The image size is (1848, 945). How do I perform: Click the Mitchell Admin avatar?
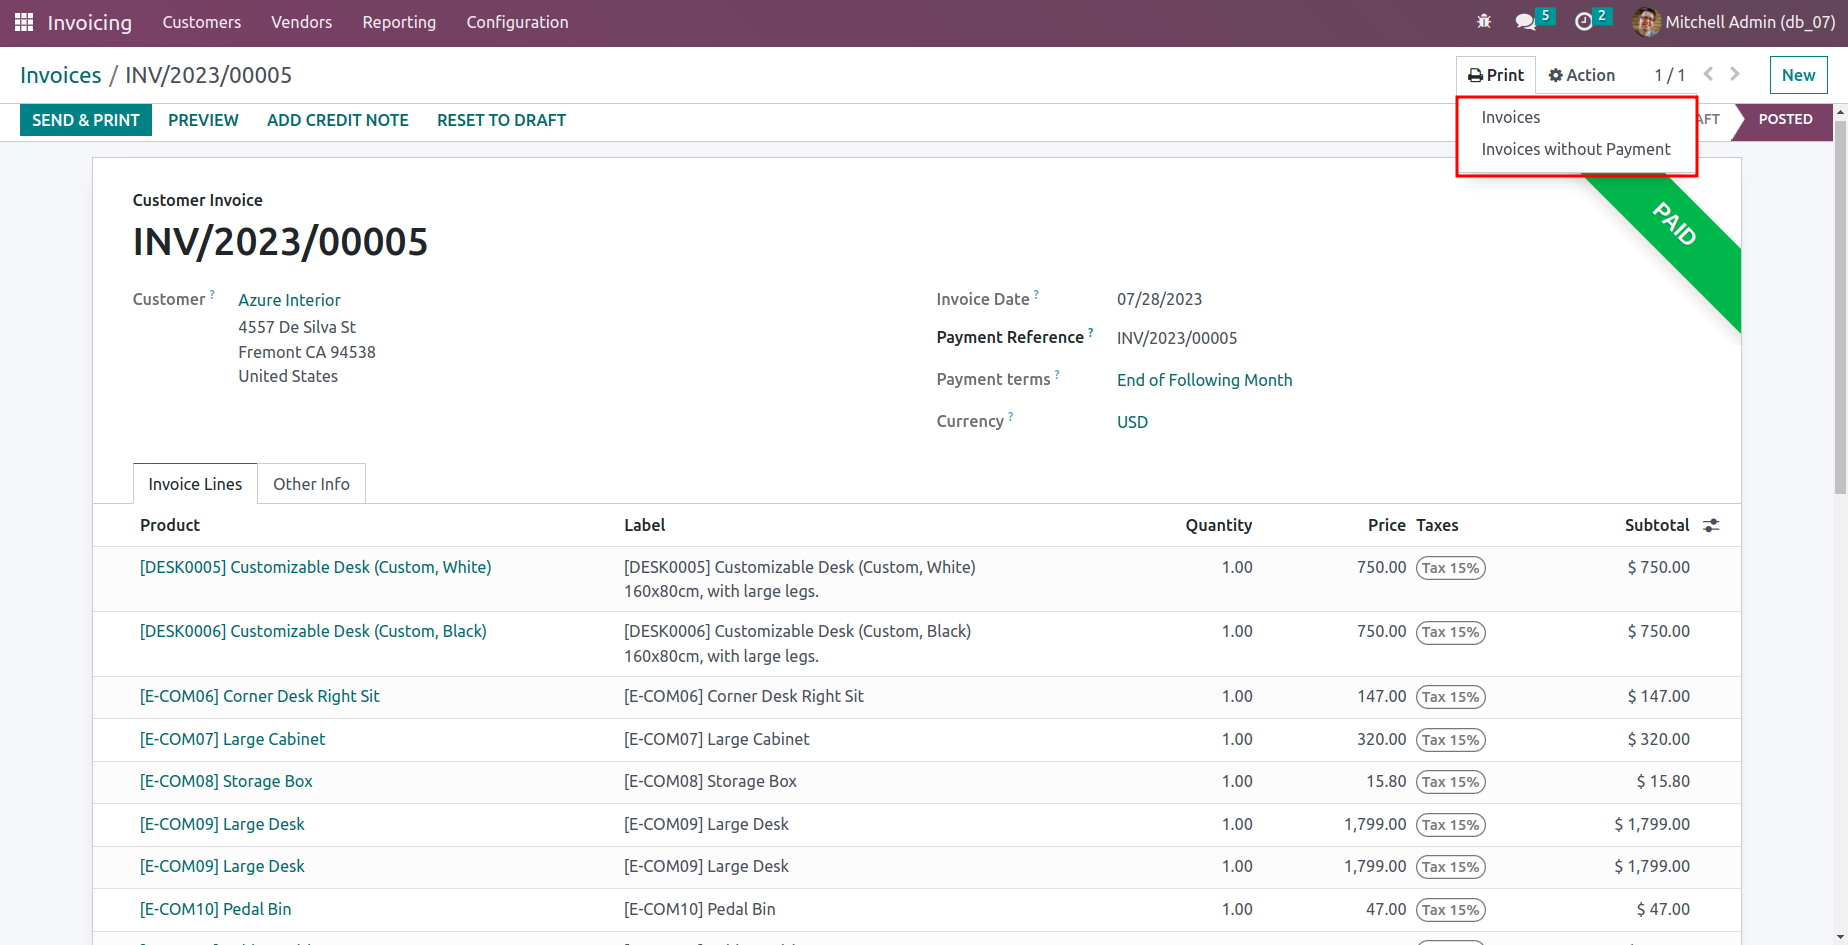coord(1645,22)
